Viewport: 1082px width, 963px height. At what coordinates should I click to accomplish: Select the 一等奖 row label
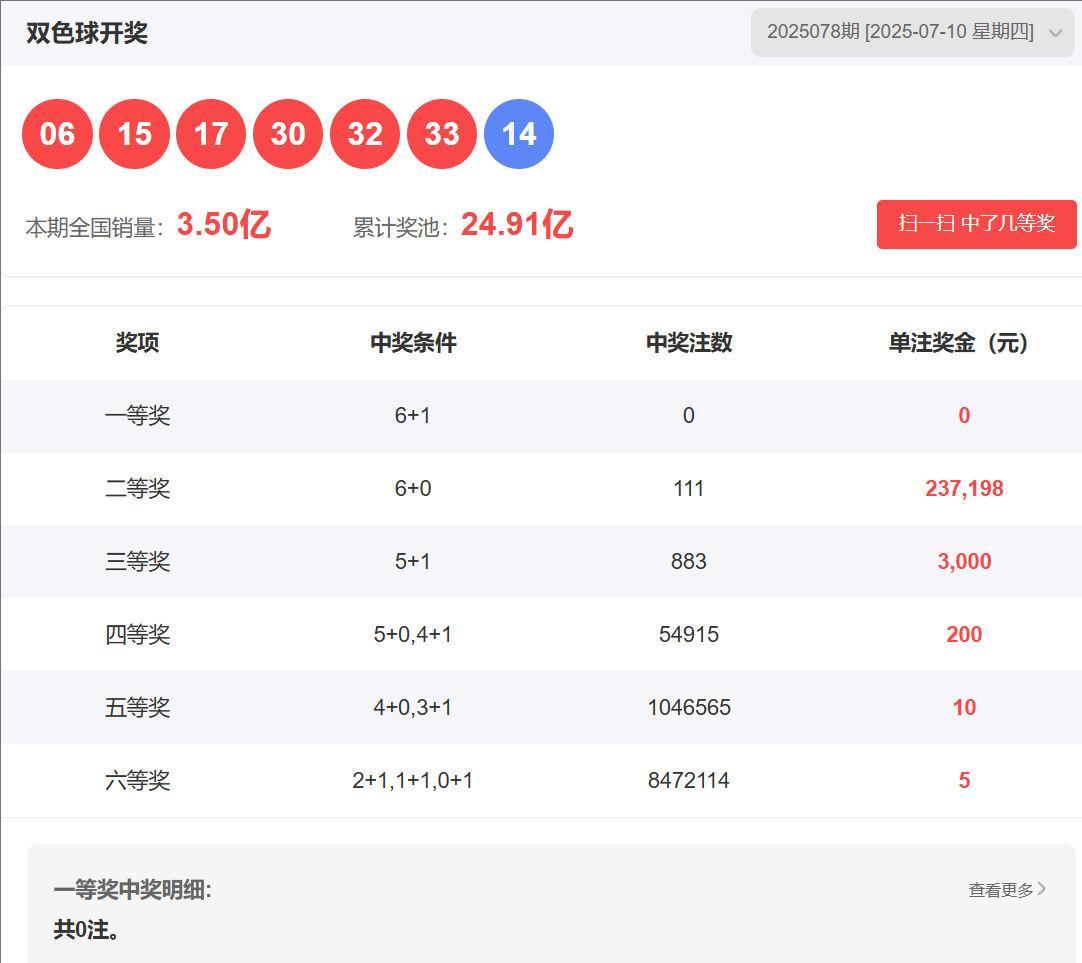138,416
